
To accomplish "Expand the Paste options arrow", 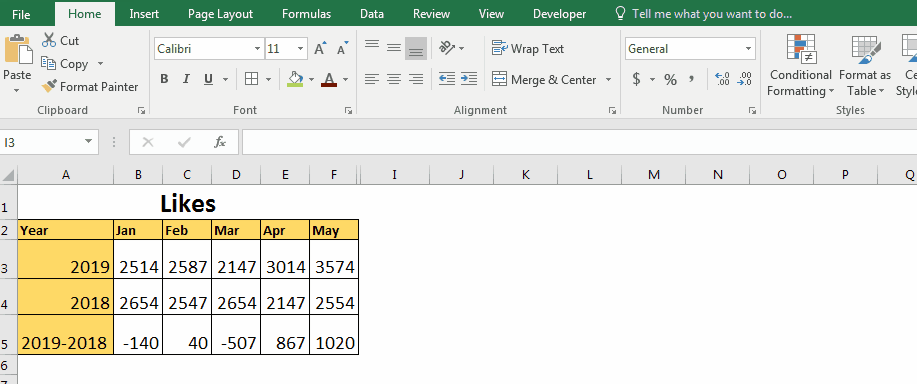I will [x=16, y=91].
